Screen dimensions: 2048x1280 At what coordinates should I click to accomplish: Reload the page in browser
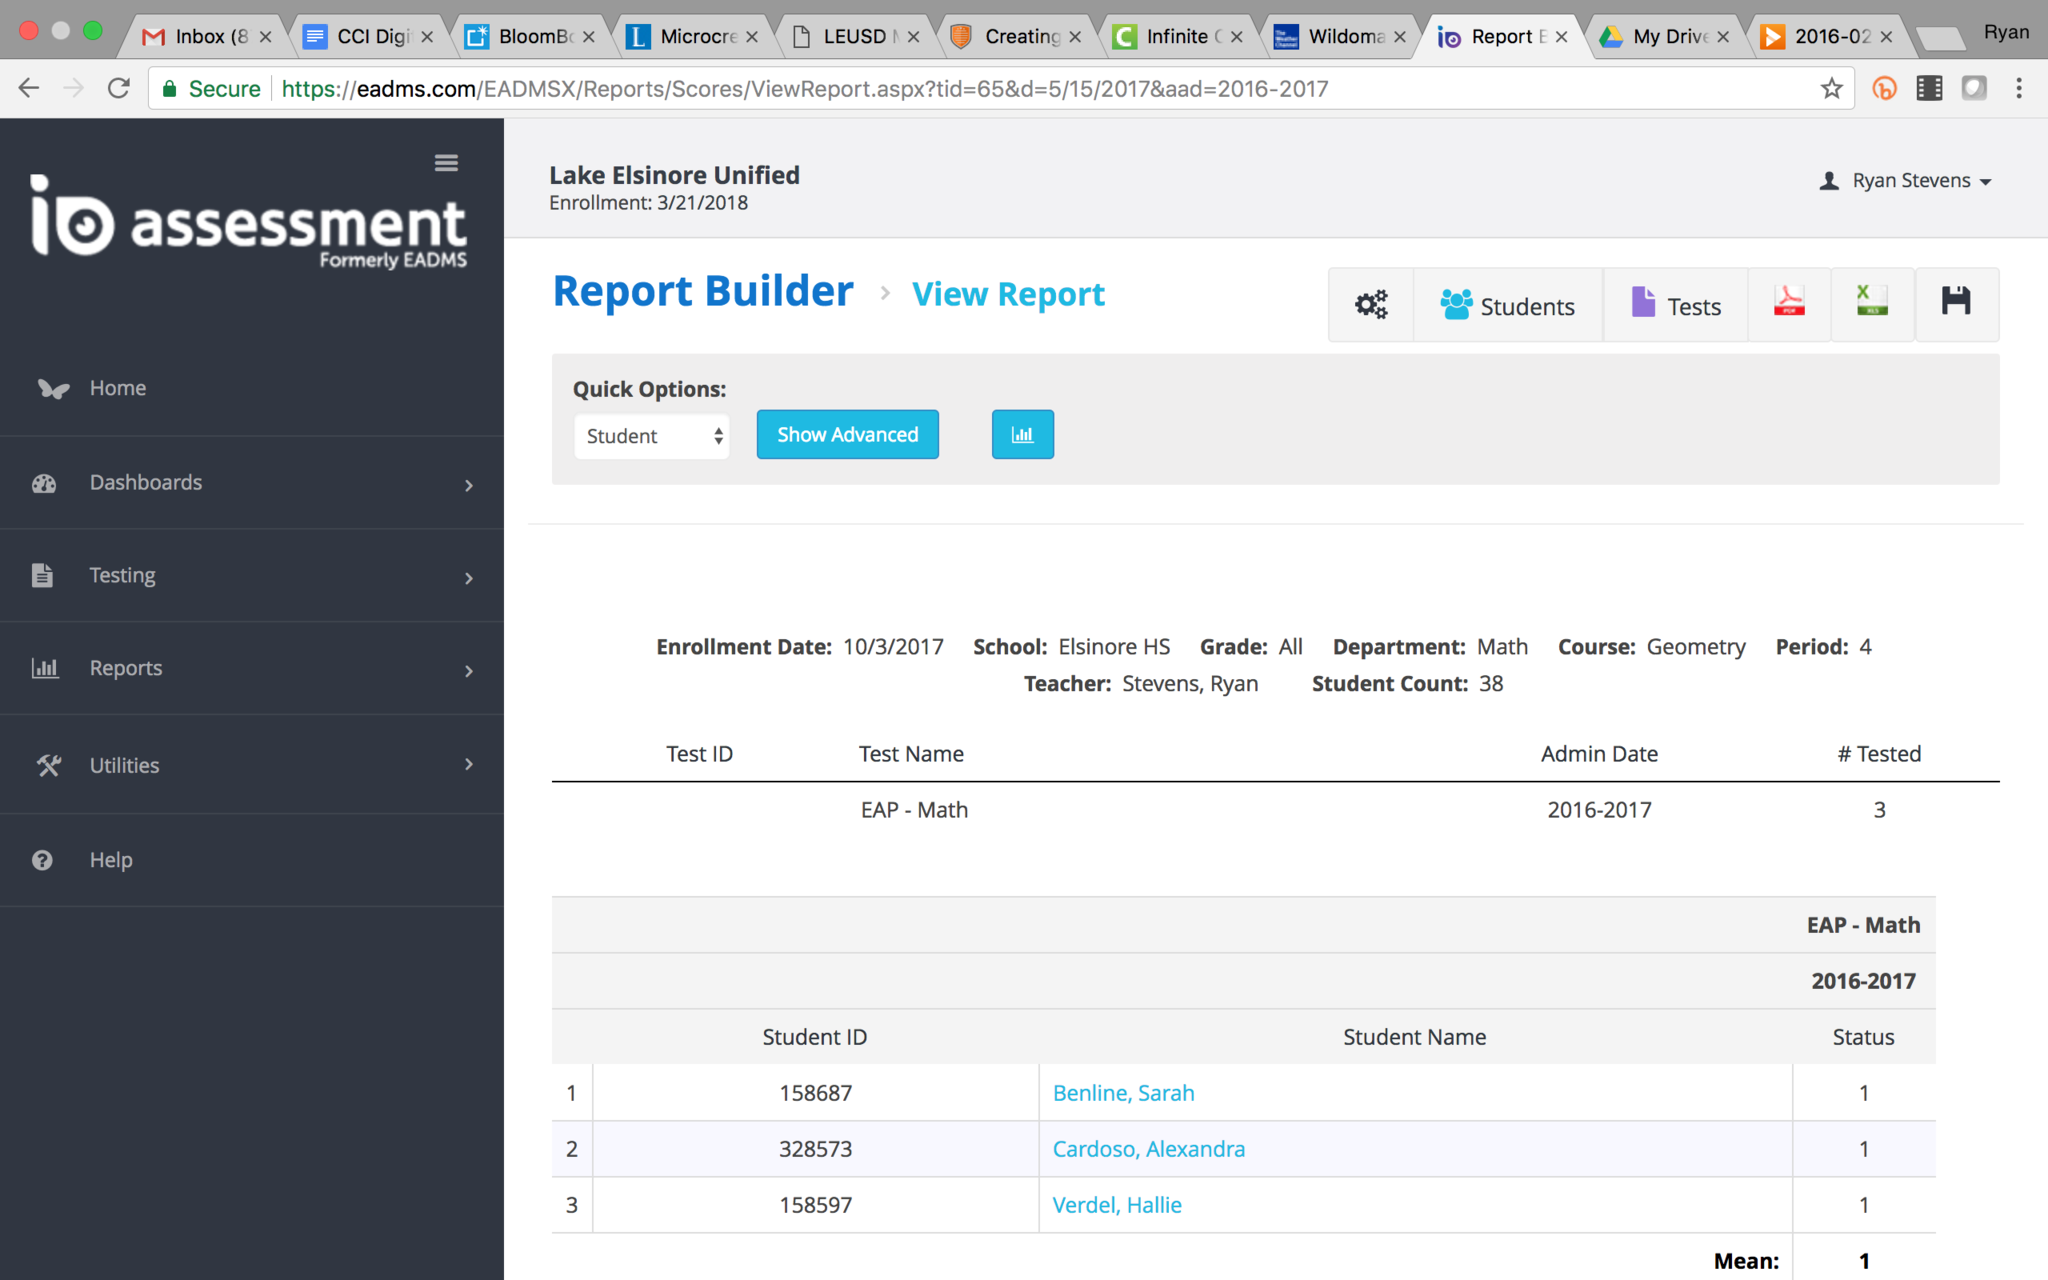[119, 89]
